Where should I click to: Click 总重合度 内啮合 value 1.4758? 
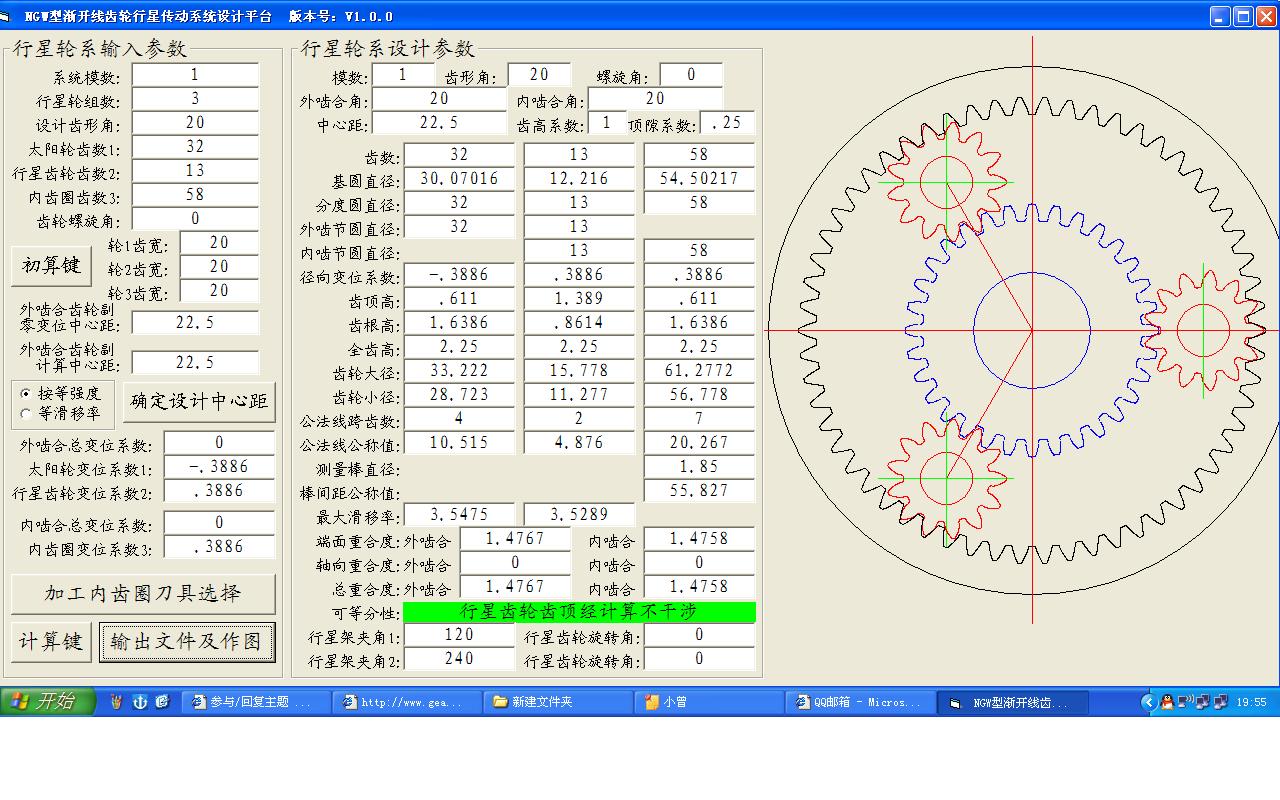pos(699,586)
